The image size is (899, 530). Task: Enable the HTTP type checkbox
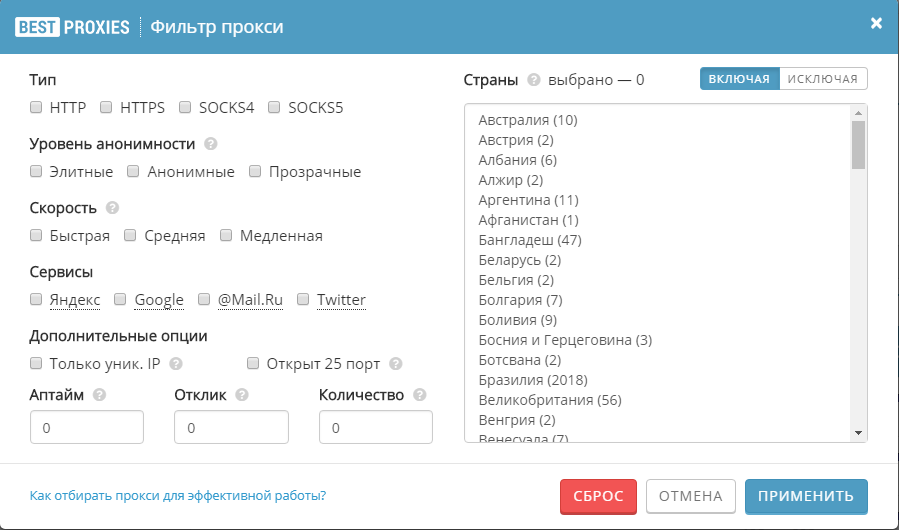[x=36, y=107]
